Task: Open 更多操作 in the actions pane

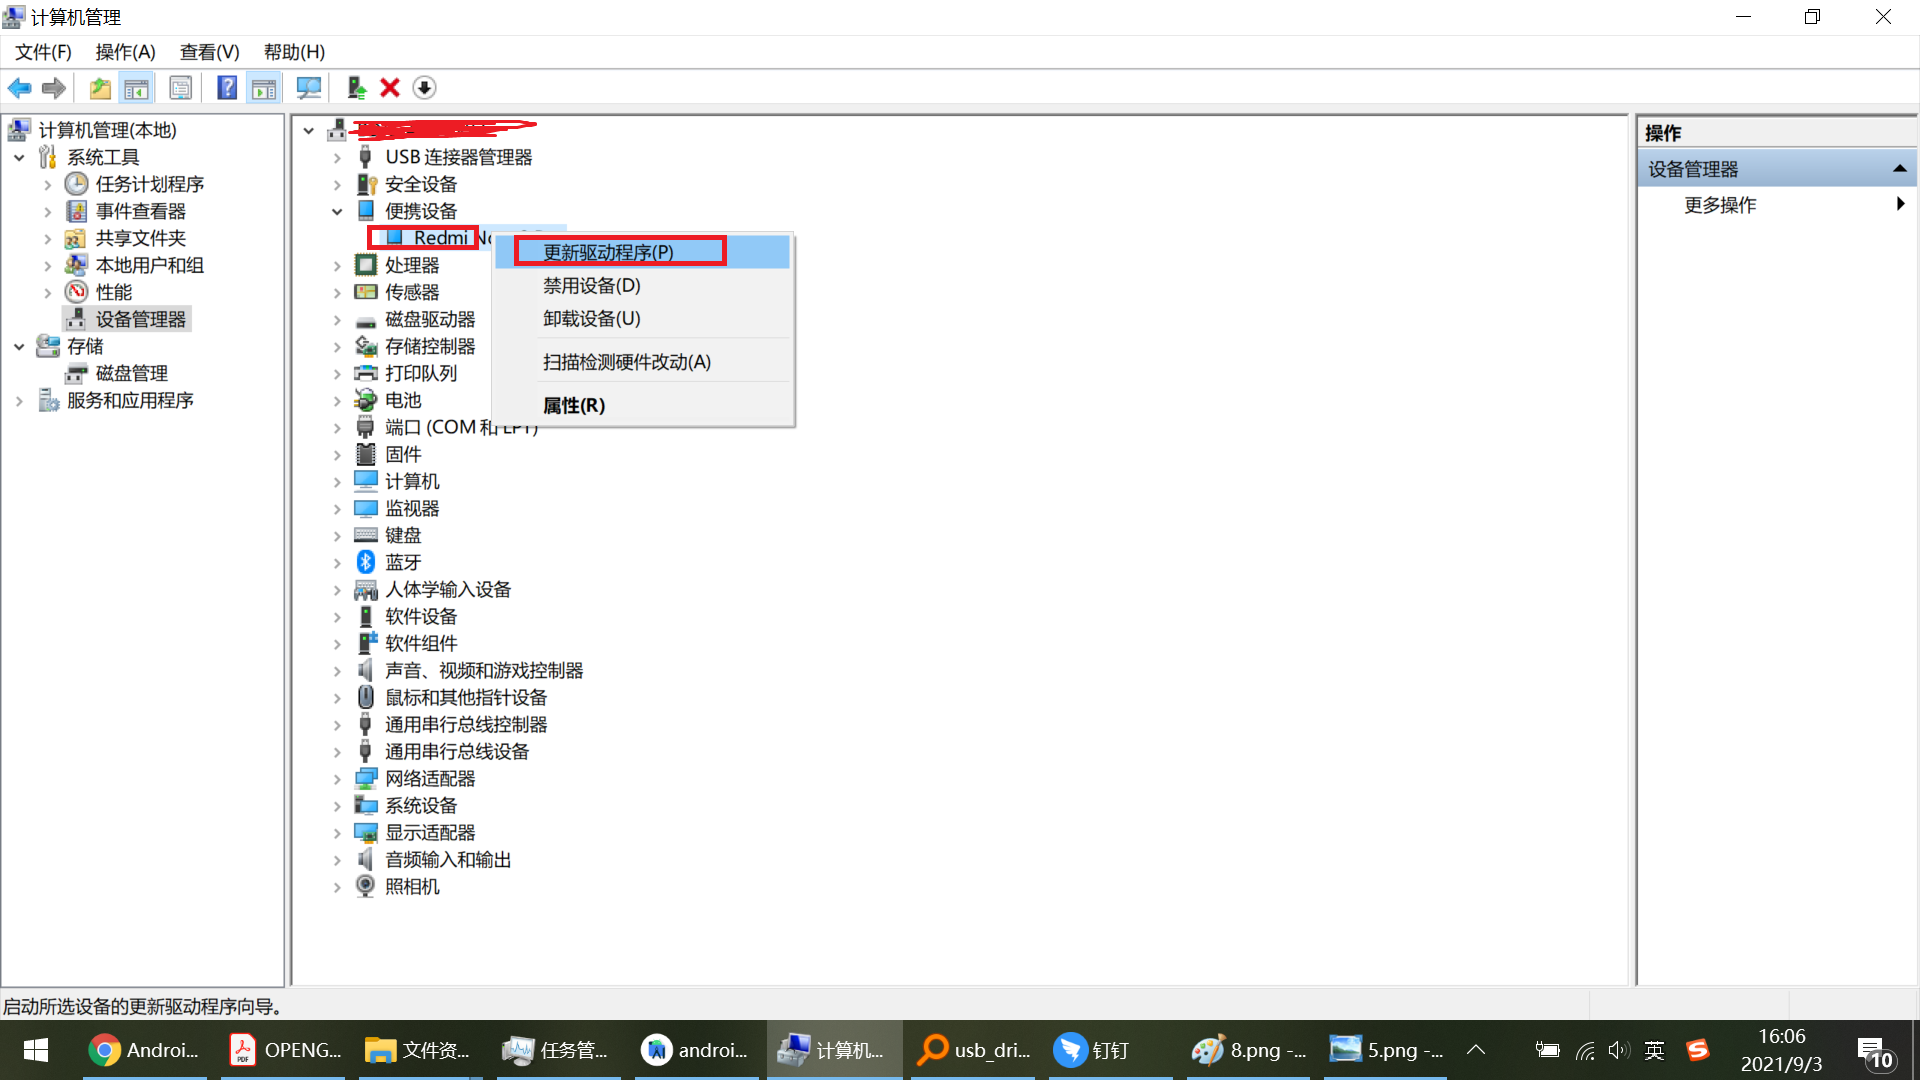Action: tap(1720, 205)
